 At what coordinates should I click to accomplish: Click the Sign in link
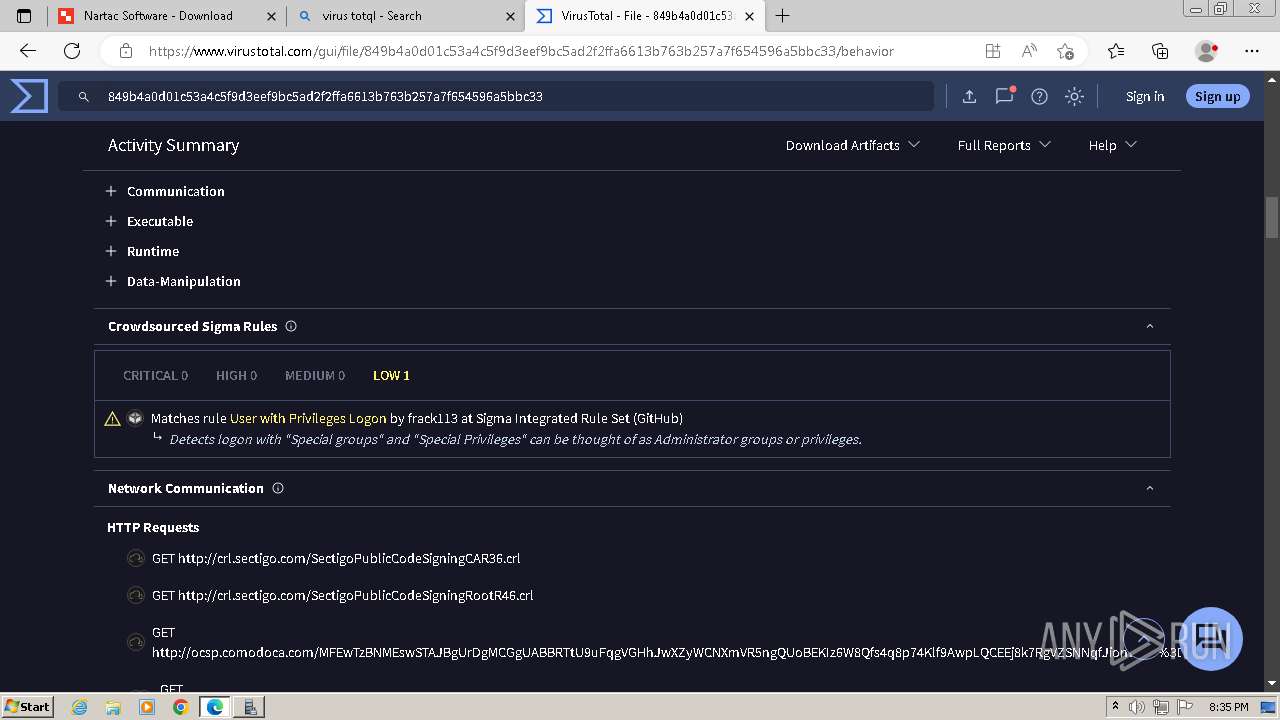pos(1145,96)
